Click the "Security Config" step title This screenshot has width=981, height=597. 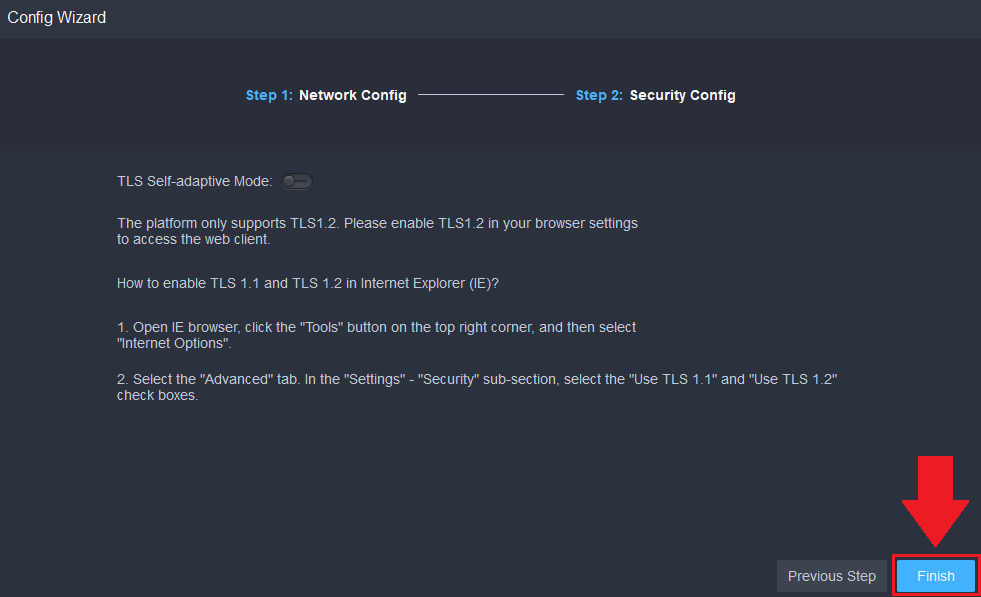[682, 96]
